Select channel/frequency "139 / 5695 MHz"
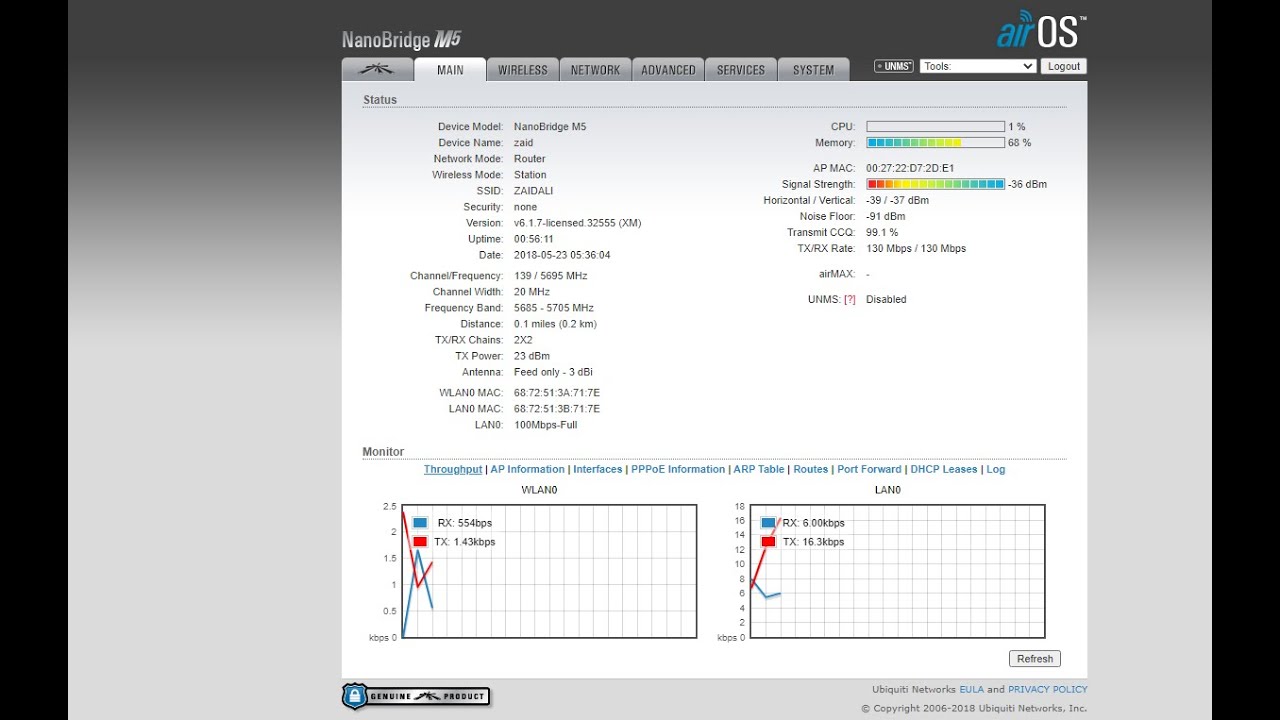 [551, 276]
